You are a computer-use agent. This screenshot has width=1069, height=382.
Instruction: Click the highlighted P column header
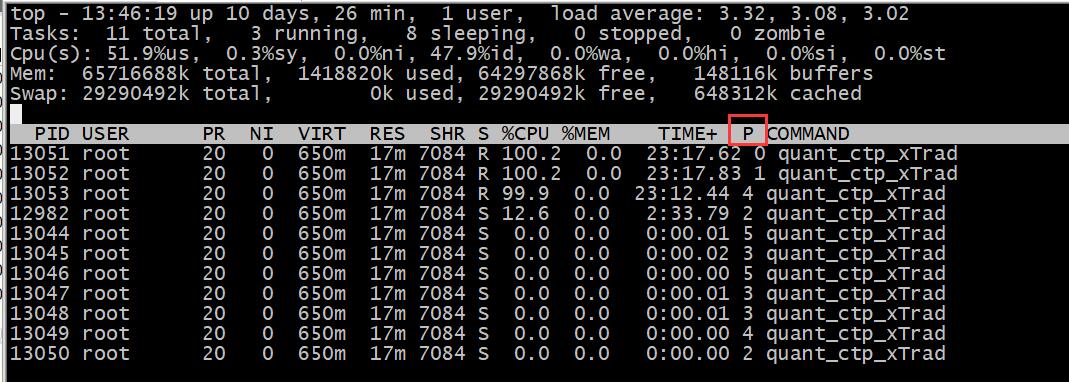coord(748,134)
